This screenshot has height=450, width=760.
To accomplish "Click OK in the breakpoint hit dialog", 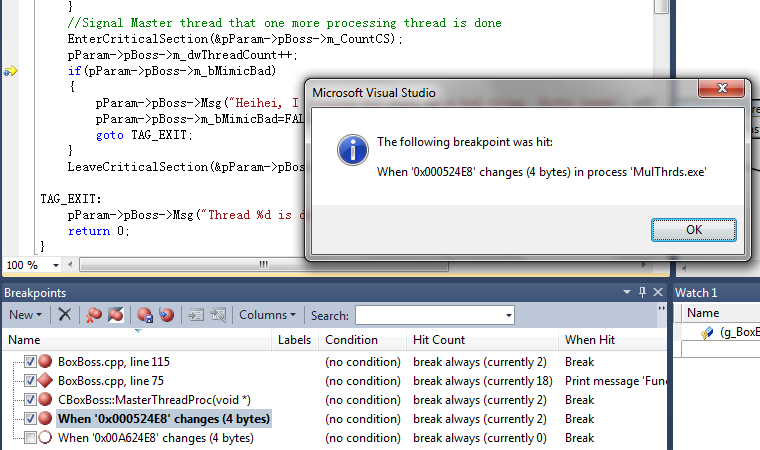I will [693, 229].
